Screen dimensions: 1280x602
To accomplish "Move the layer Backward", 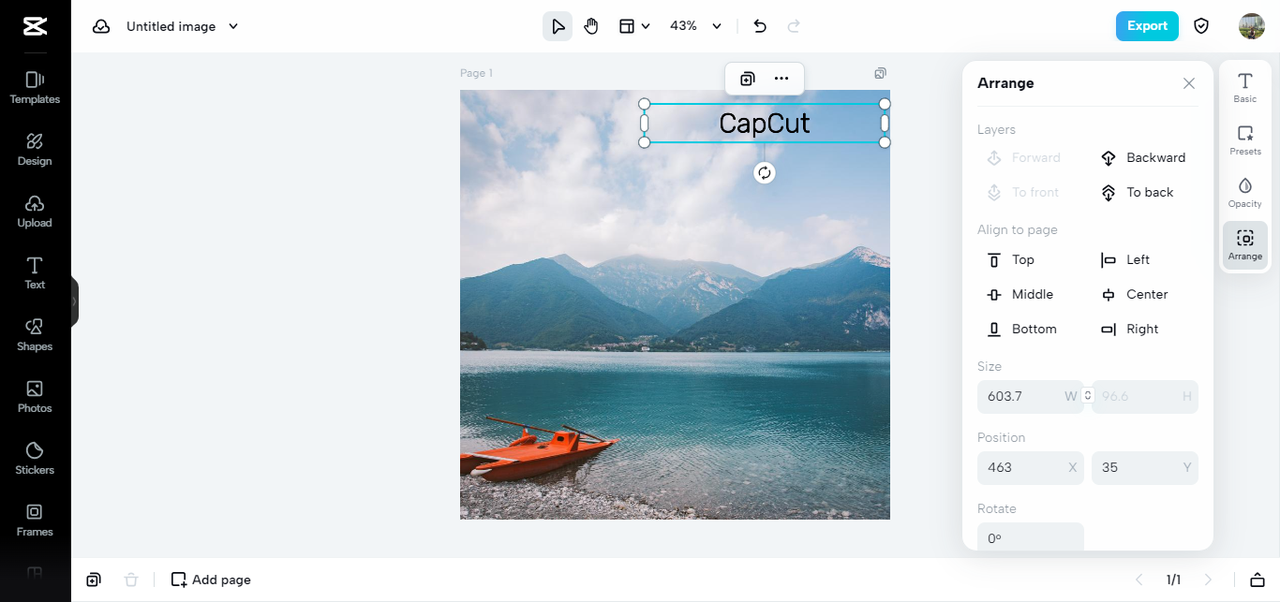I will (x=1143, y=158).
